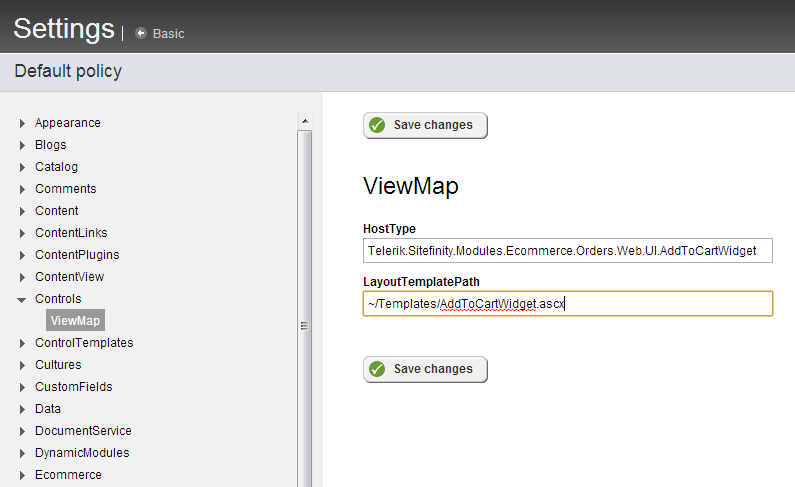Focus the LayoutTemplatePath input field

567,304
